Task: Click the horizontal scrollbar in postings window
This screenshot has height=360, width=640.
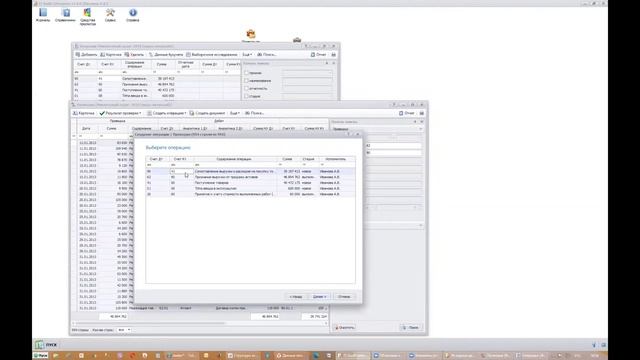Action: point(200,323)
